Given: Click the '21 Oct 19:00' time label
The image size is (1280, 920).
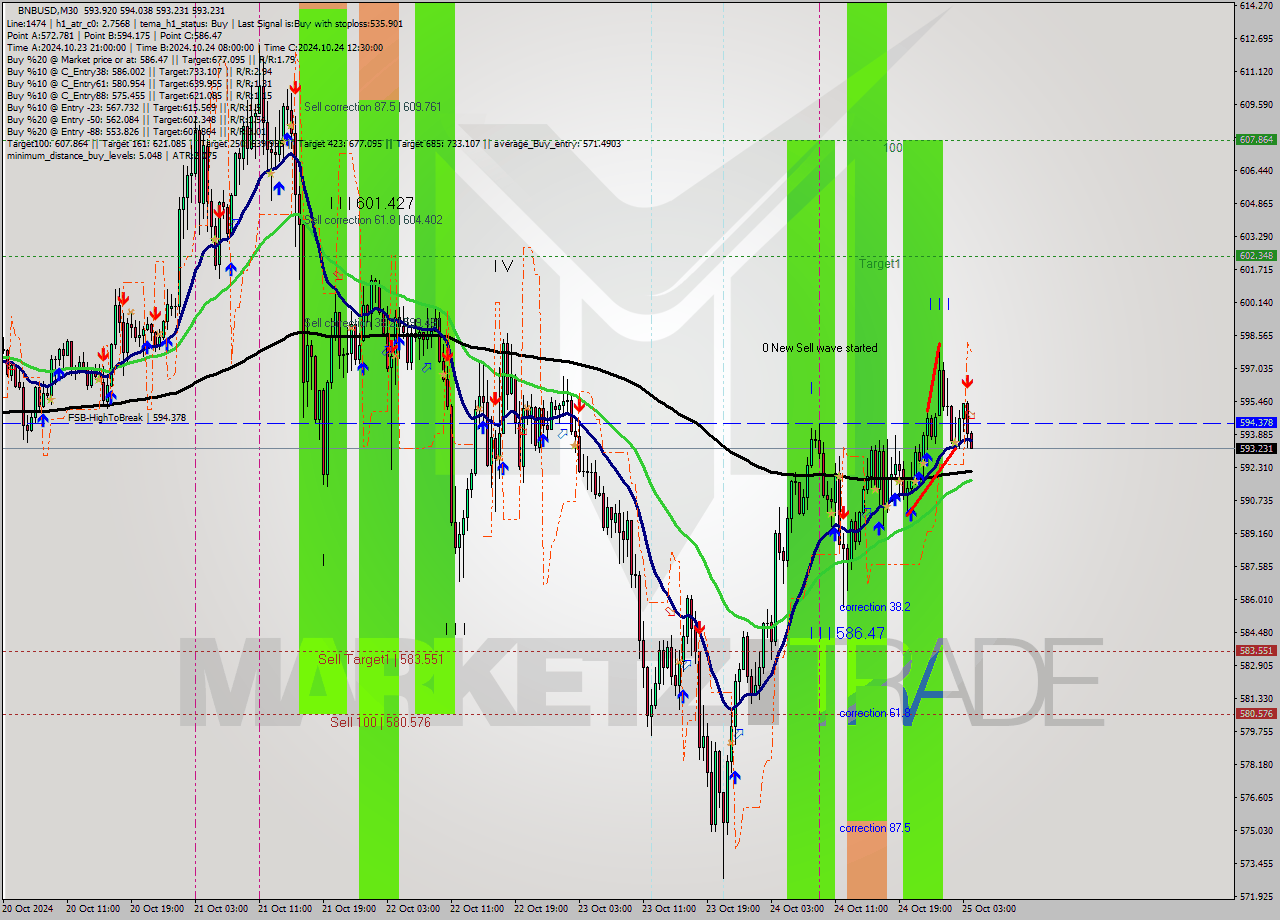Looking at the screenshot, I should coord(347,909).
